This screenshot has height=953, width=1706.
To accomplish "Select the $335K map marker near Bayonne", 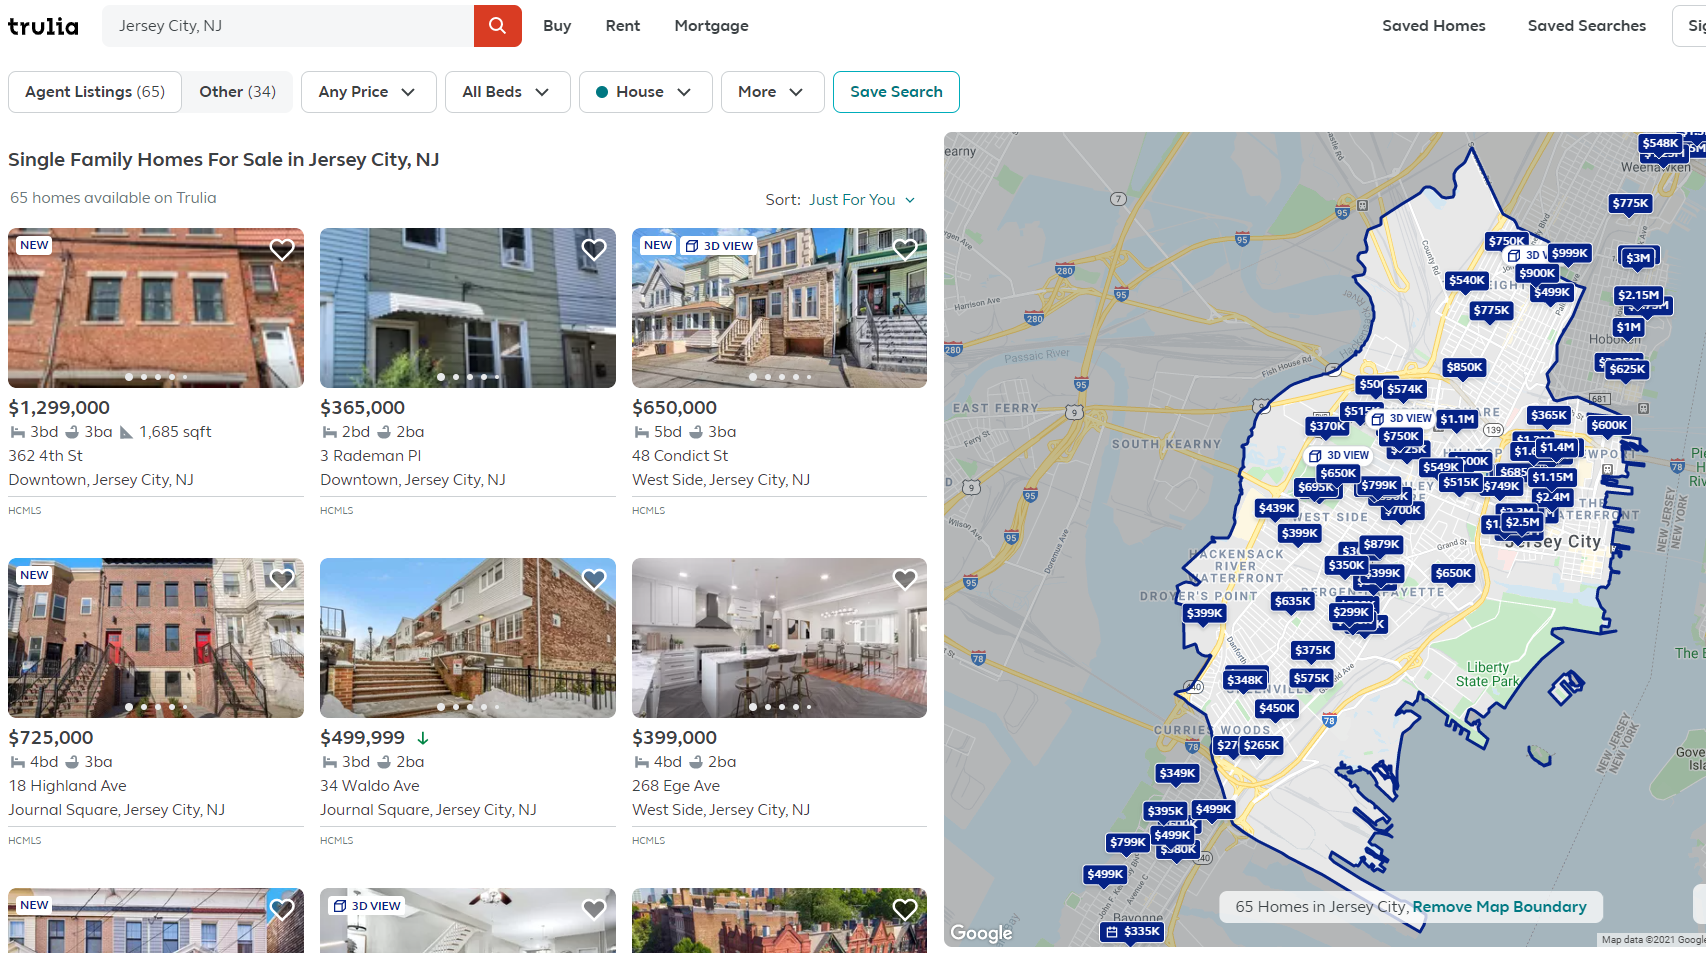I will tap(1133, 931).
